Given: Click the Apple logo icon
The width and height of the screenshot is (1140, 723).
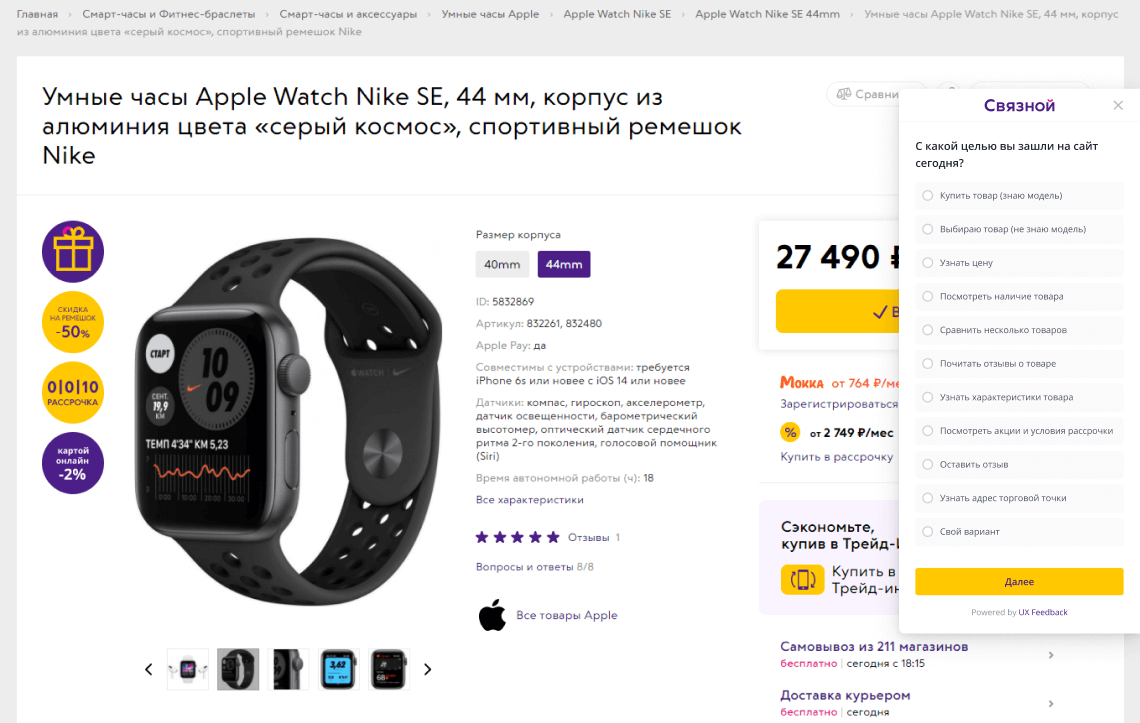Looking at the screenshot, I should point(492,615).
